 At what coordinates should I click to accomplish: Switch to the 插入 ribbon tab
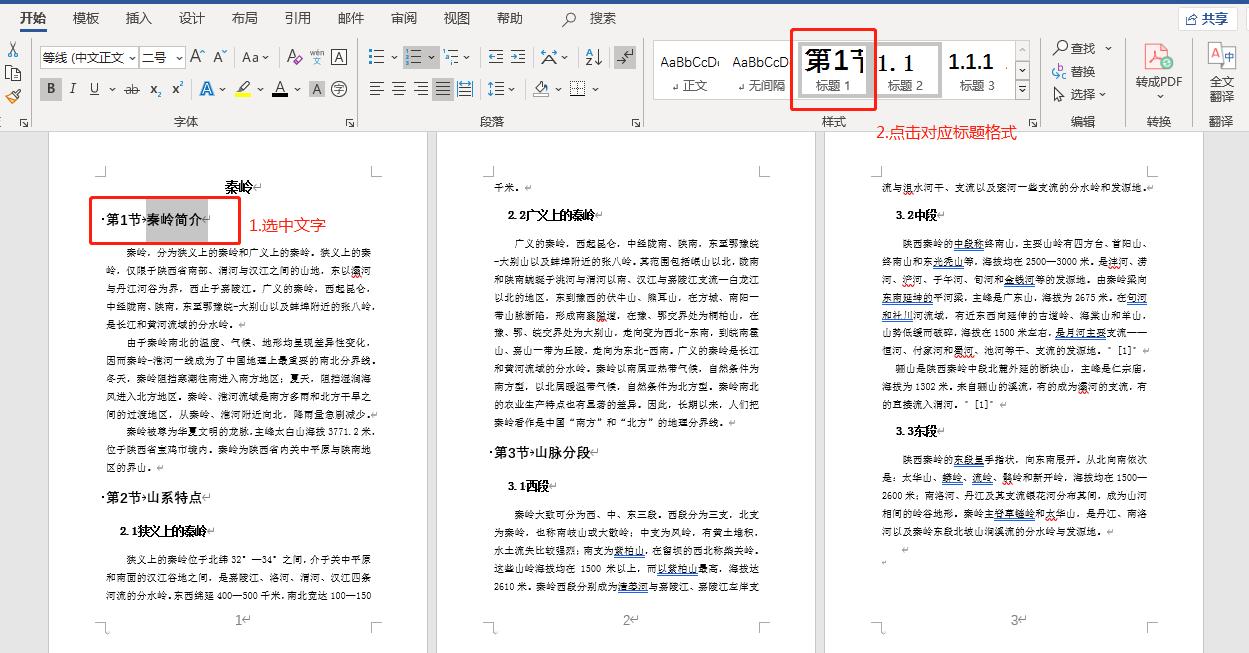pos(137,17)
